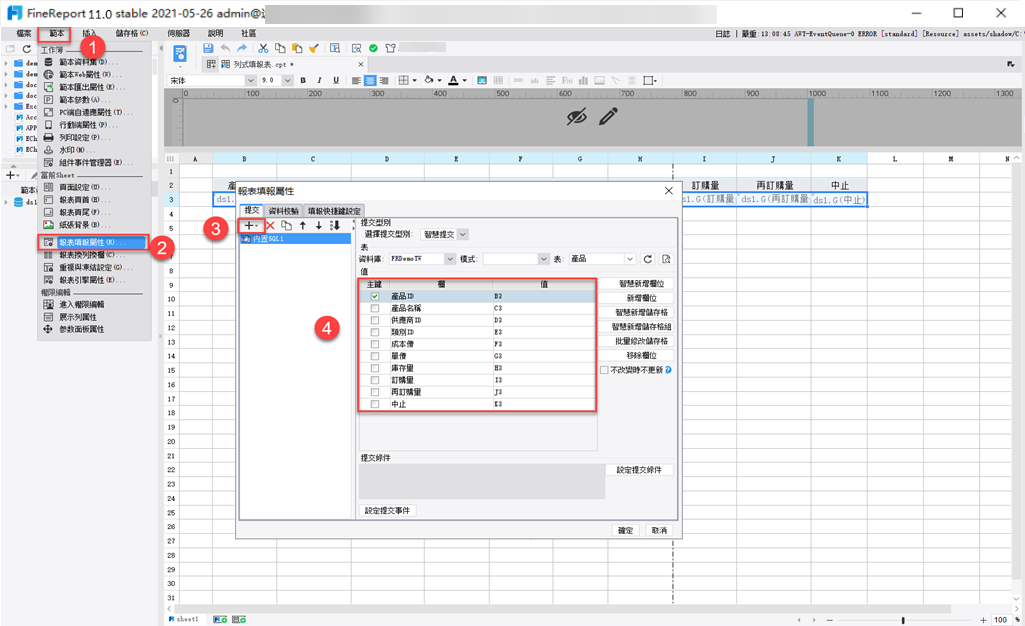The image size is (1025, 626).
Task: Click the crossed-eye hide icon above sheet
Action: tap(577, 117)
